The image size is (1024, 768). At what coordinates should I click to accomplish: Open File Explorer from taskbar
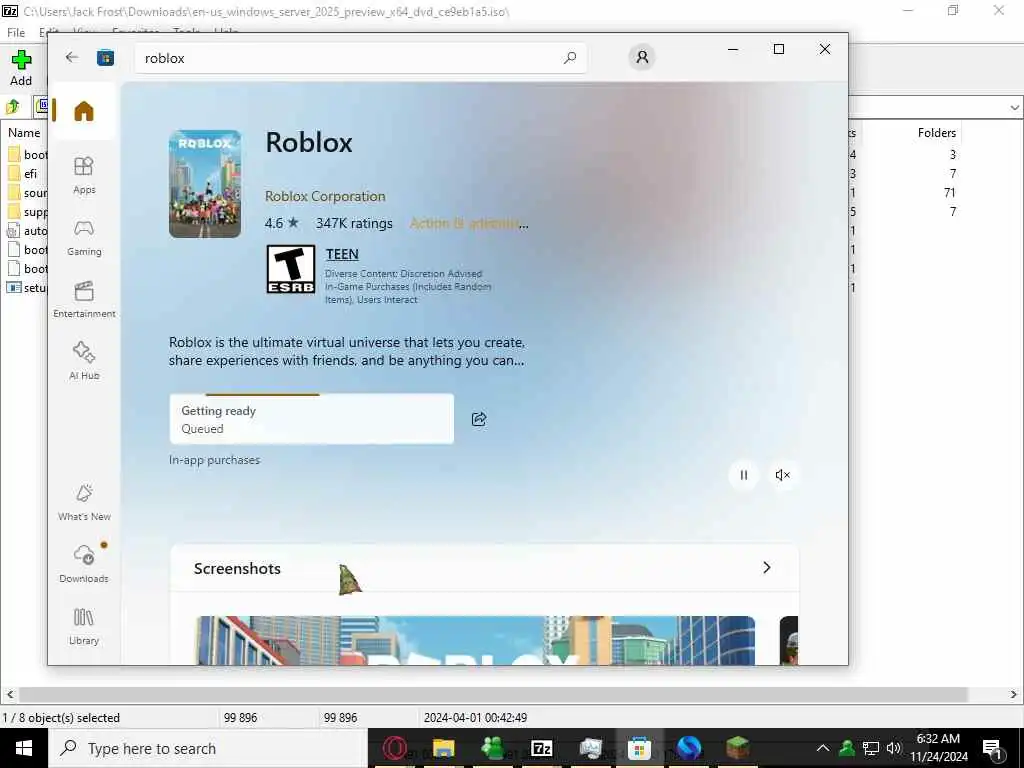click(443, 748)
